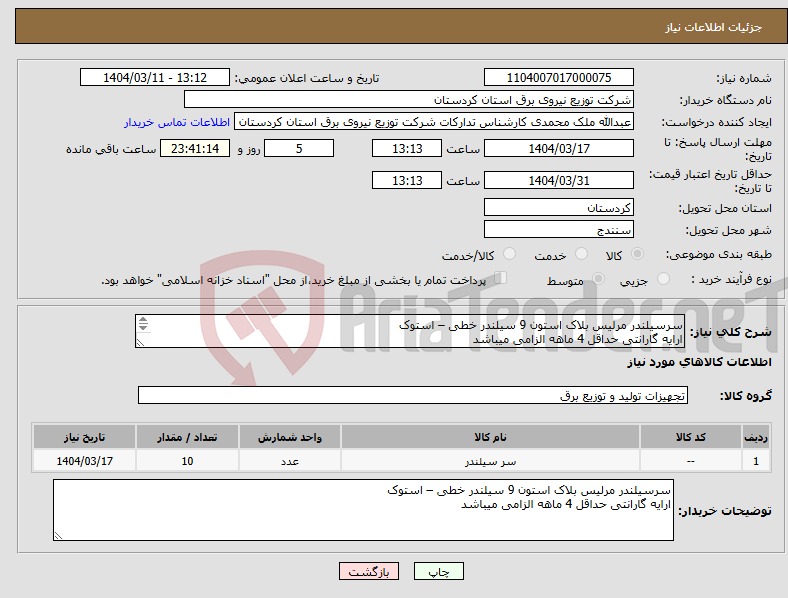The width and height of the screenshot is (788, 598).
Task: Click the ردیف column header
Action: pos(756,437)
